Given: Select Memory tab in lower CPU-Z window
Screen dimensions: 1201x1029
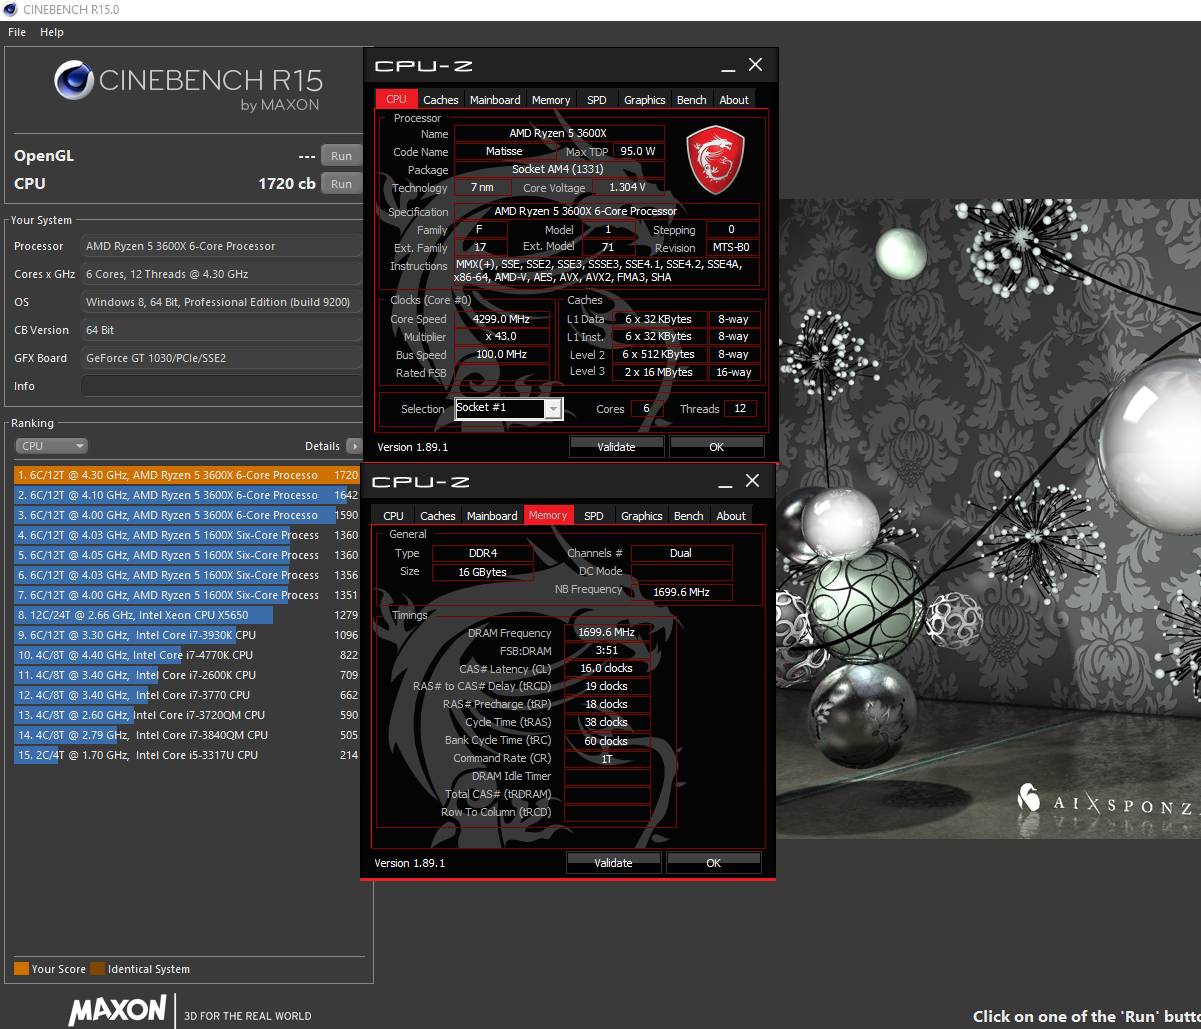Looking at the screenshot, I should (548, 515).
